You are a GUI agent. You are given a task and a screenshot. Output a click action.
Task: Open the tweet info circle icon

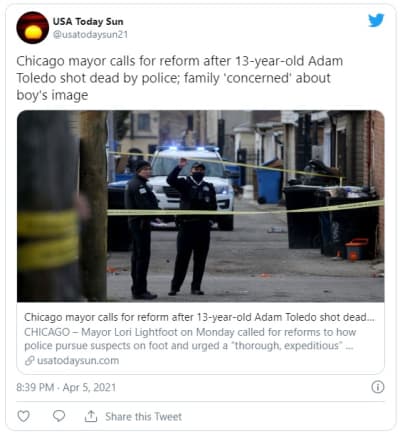(x=378, y=387)
